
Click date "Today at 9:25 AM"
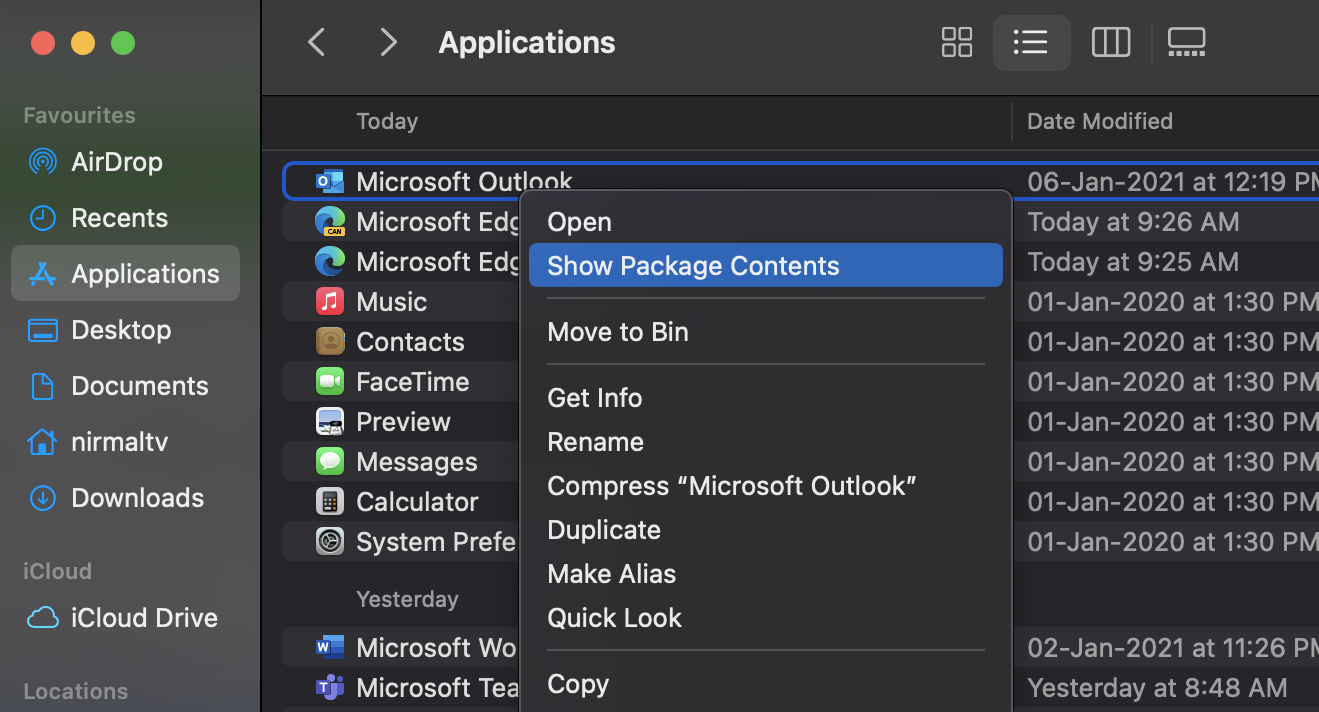coord(1133,261)
